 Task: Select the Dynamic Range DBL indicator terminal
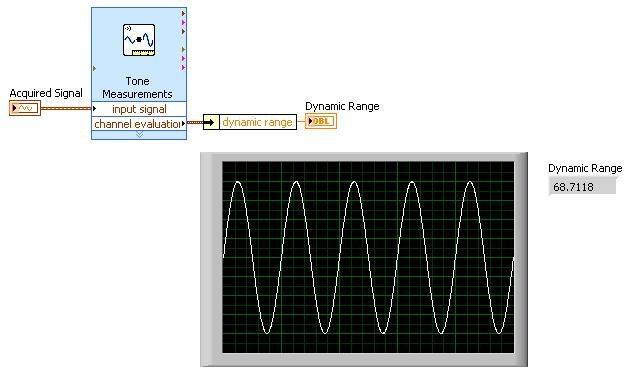click(321, 121)
